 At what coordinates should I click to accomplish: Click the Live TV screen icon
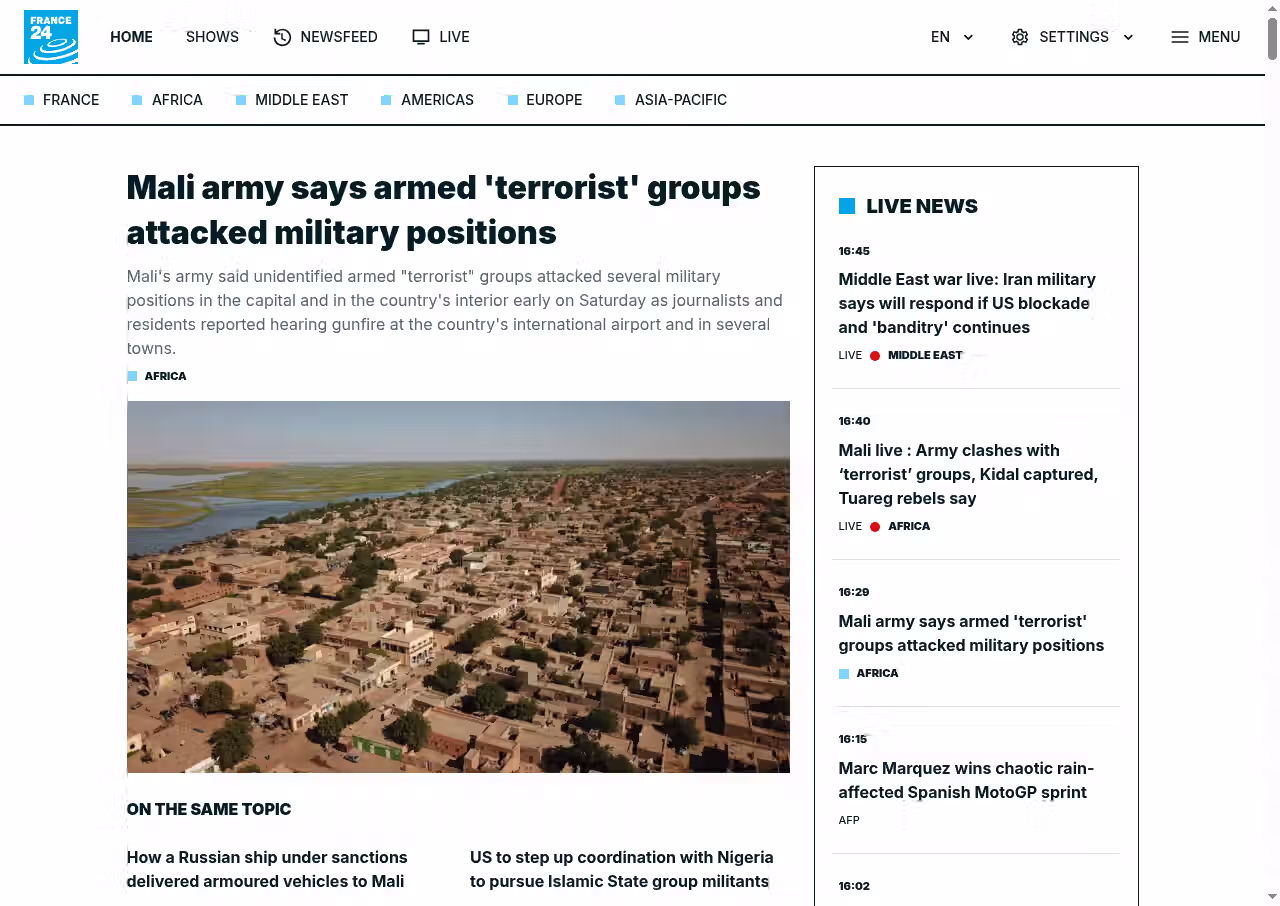tap(421, 37)
